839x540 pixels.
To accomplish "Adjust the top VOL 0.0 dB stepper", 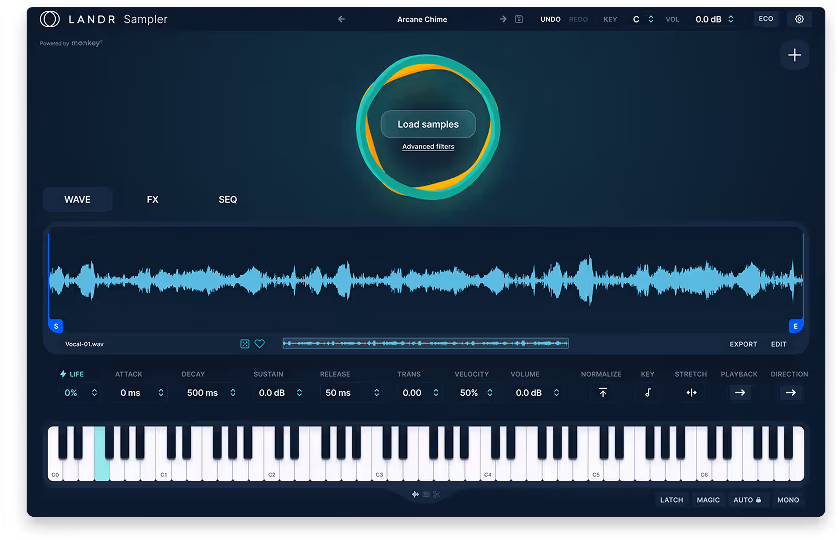I will [x=731, y=19].
